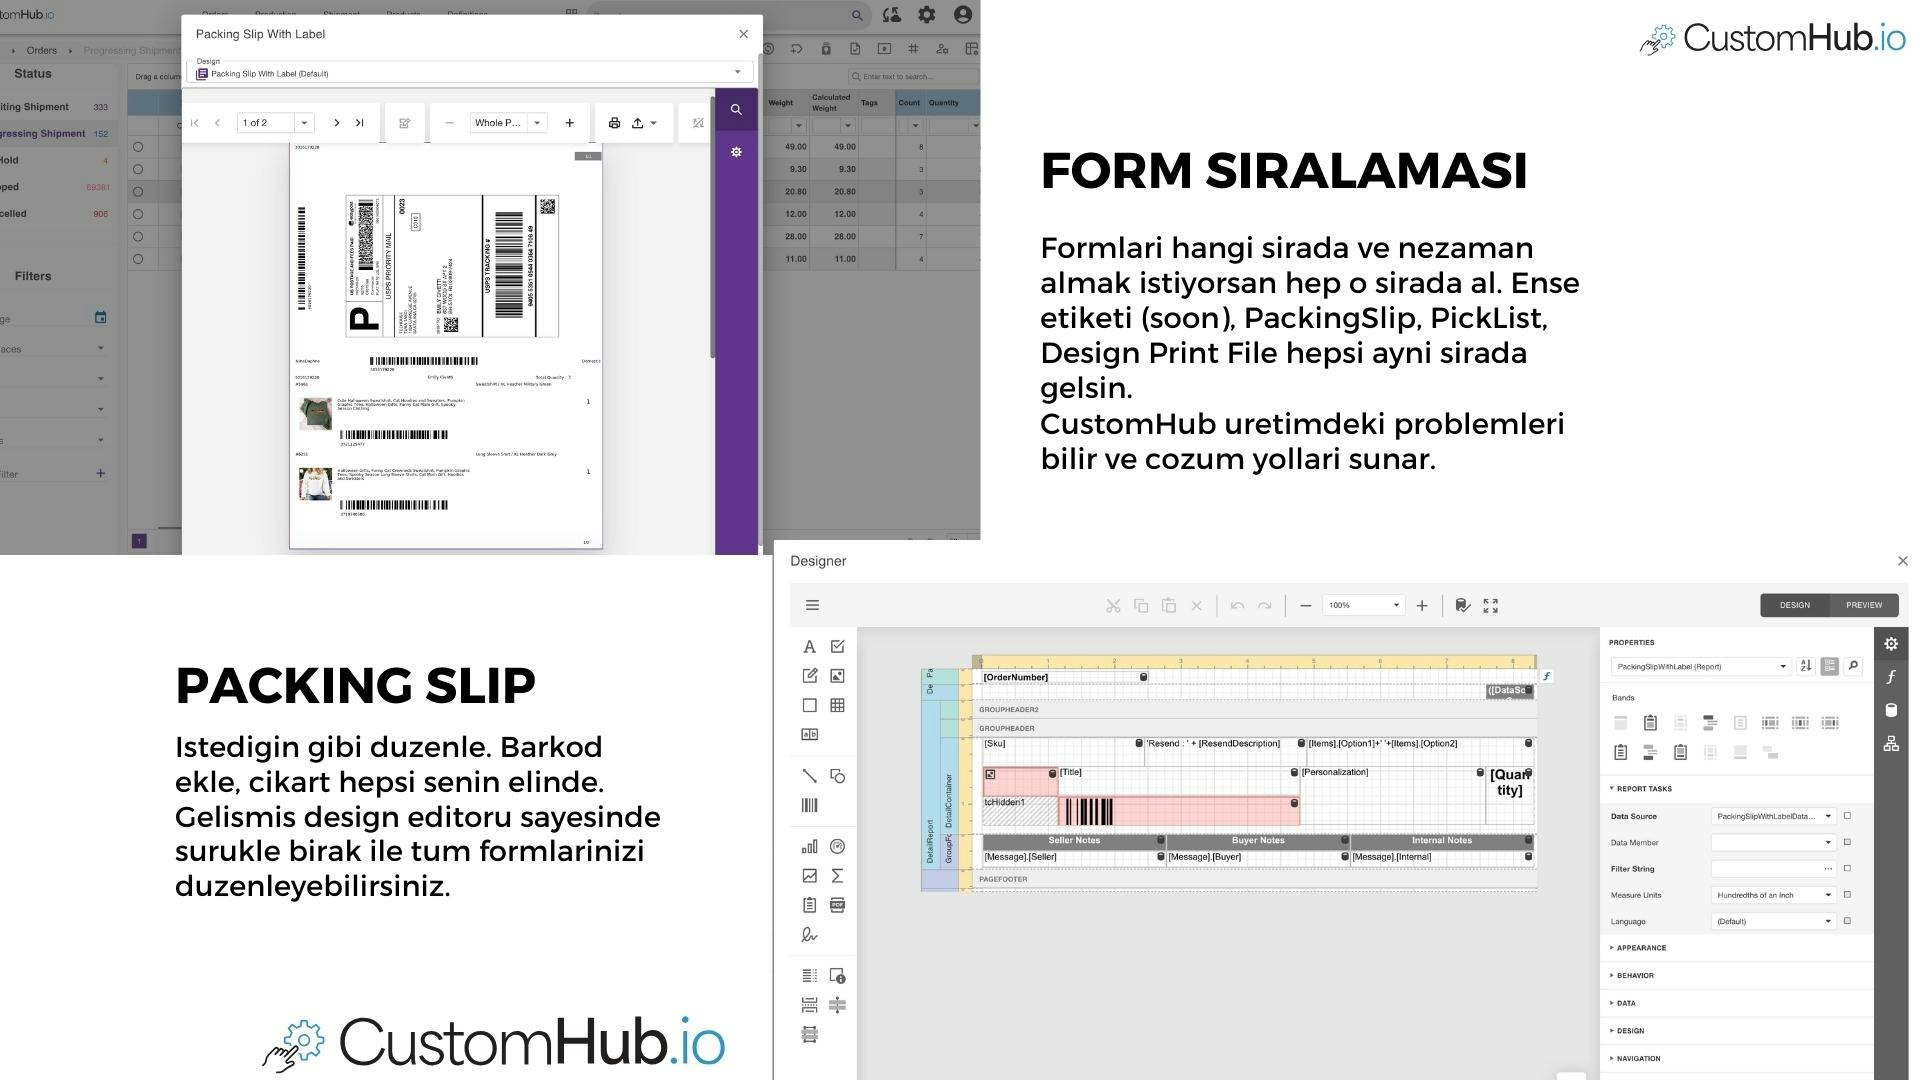Select the Line tool in toolbox

(809, 776)
